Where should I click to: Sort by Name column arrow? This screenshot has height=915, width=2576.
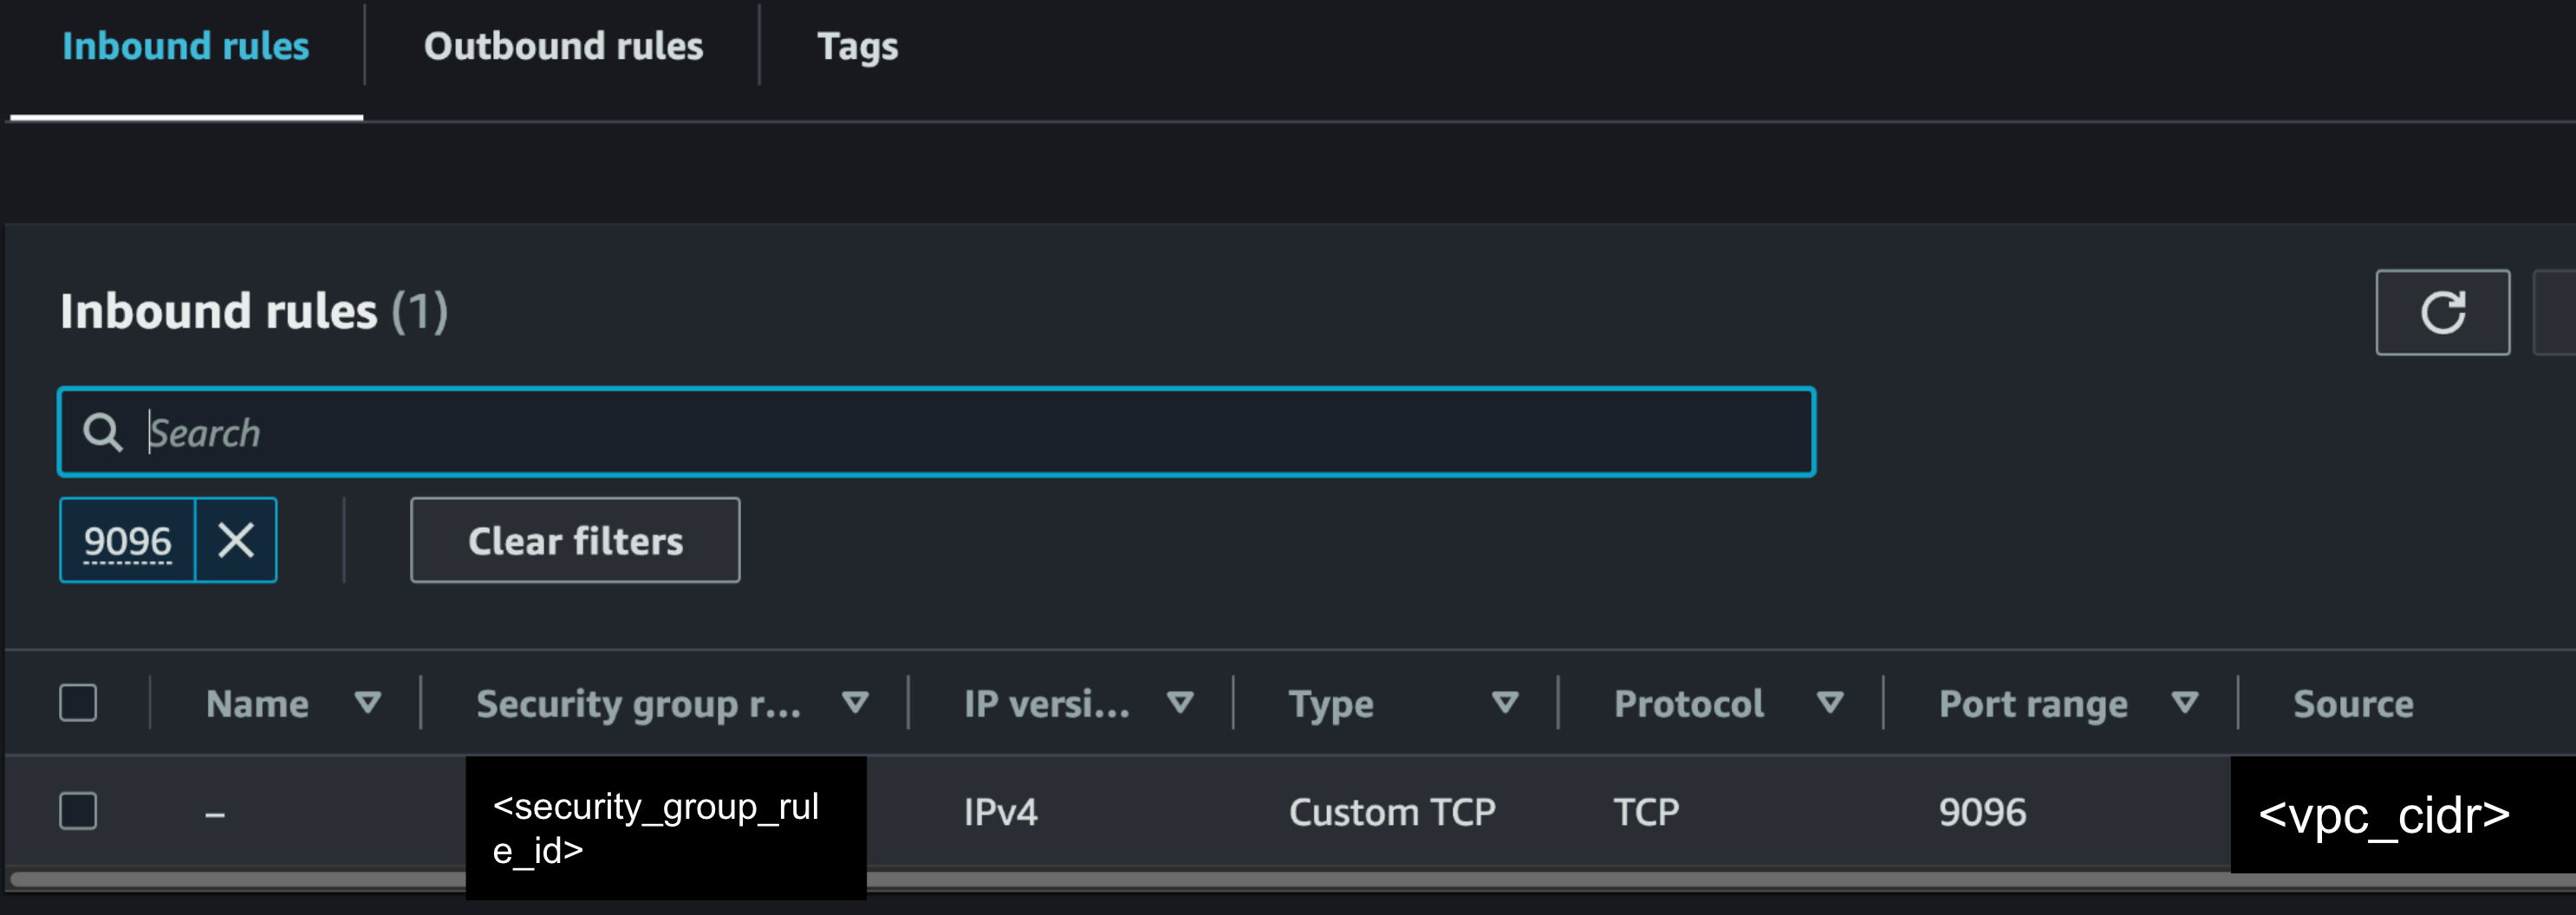click(x=368, y=703)
